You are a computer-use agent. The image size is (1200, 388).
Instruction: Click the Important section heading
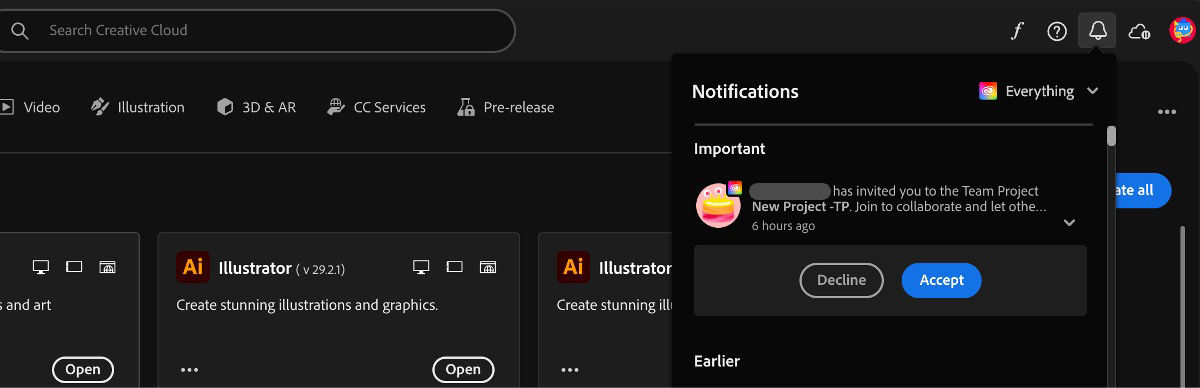(730, 148)
